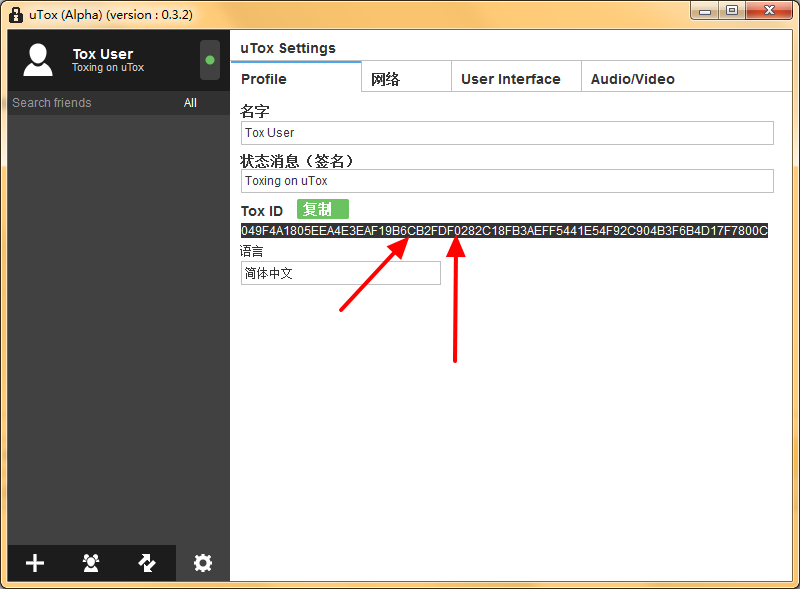Close the uTox window
The width and height of the screenshot is (800, 589).
point(769,10)
